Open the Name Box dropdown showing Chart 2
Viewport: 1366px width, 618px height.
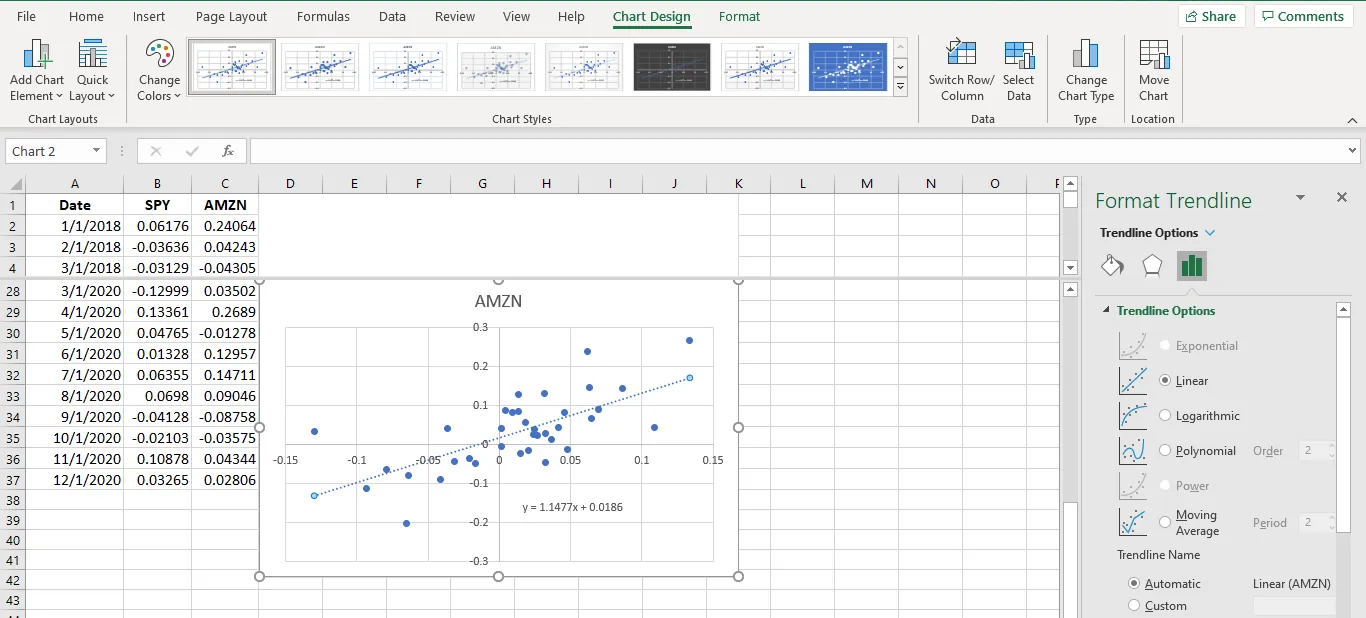97,150
